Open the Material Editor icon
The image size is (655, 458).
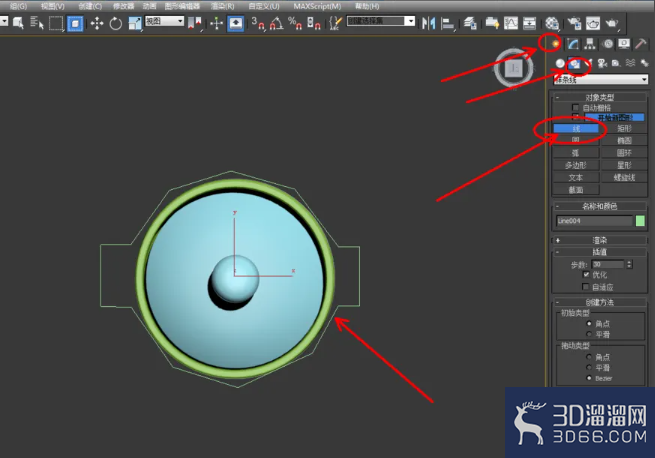[552, 23]
